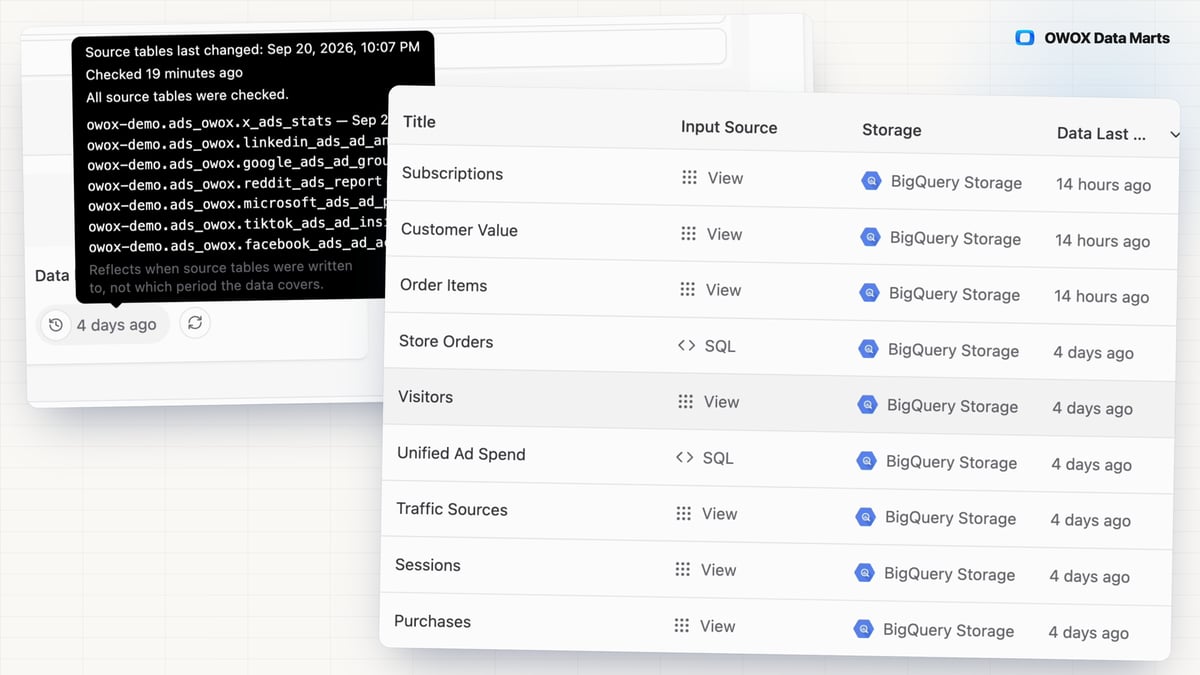Click the linkedin_ads line in tooltip

pos(237,142)
